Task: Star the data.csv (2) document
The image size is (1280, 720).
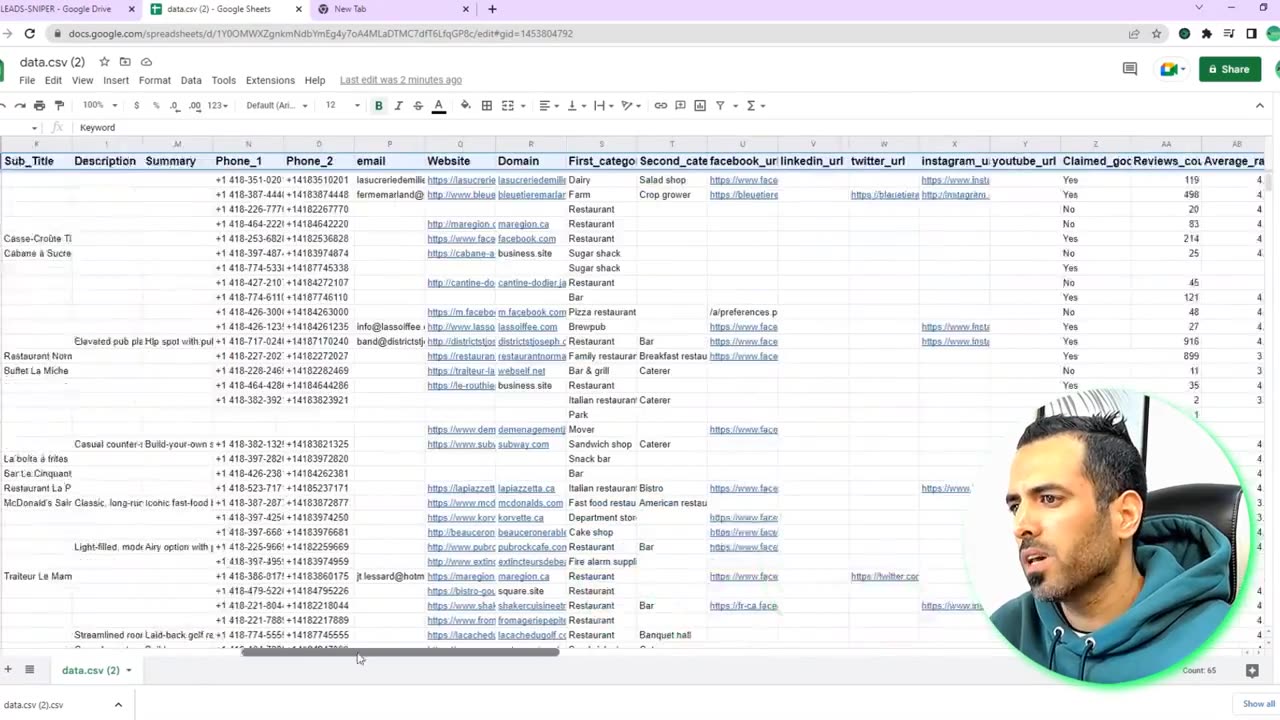Action: coord(104,62)
